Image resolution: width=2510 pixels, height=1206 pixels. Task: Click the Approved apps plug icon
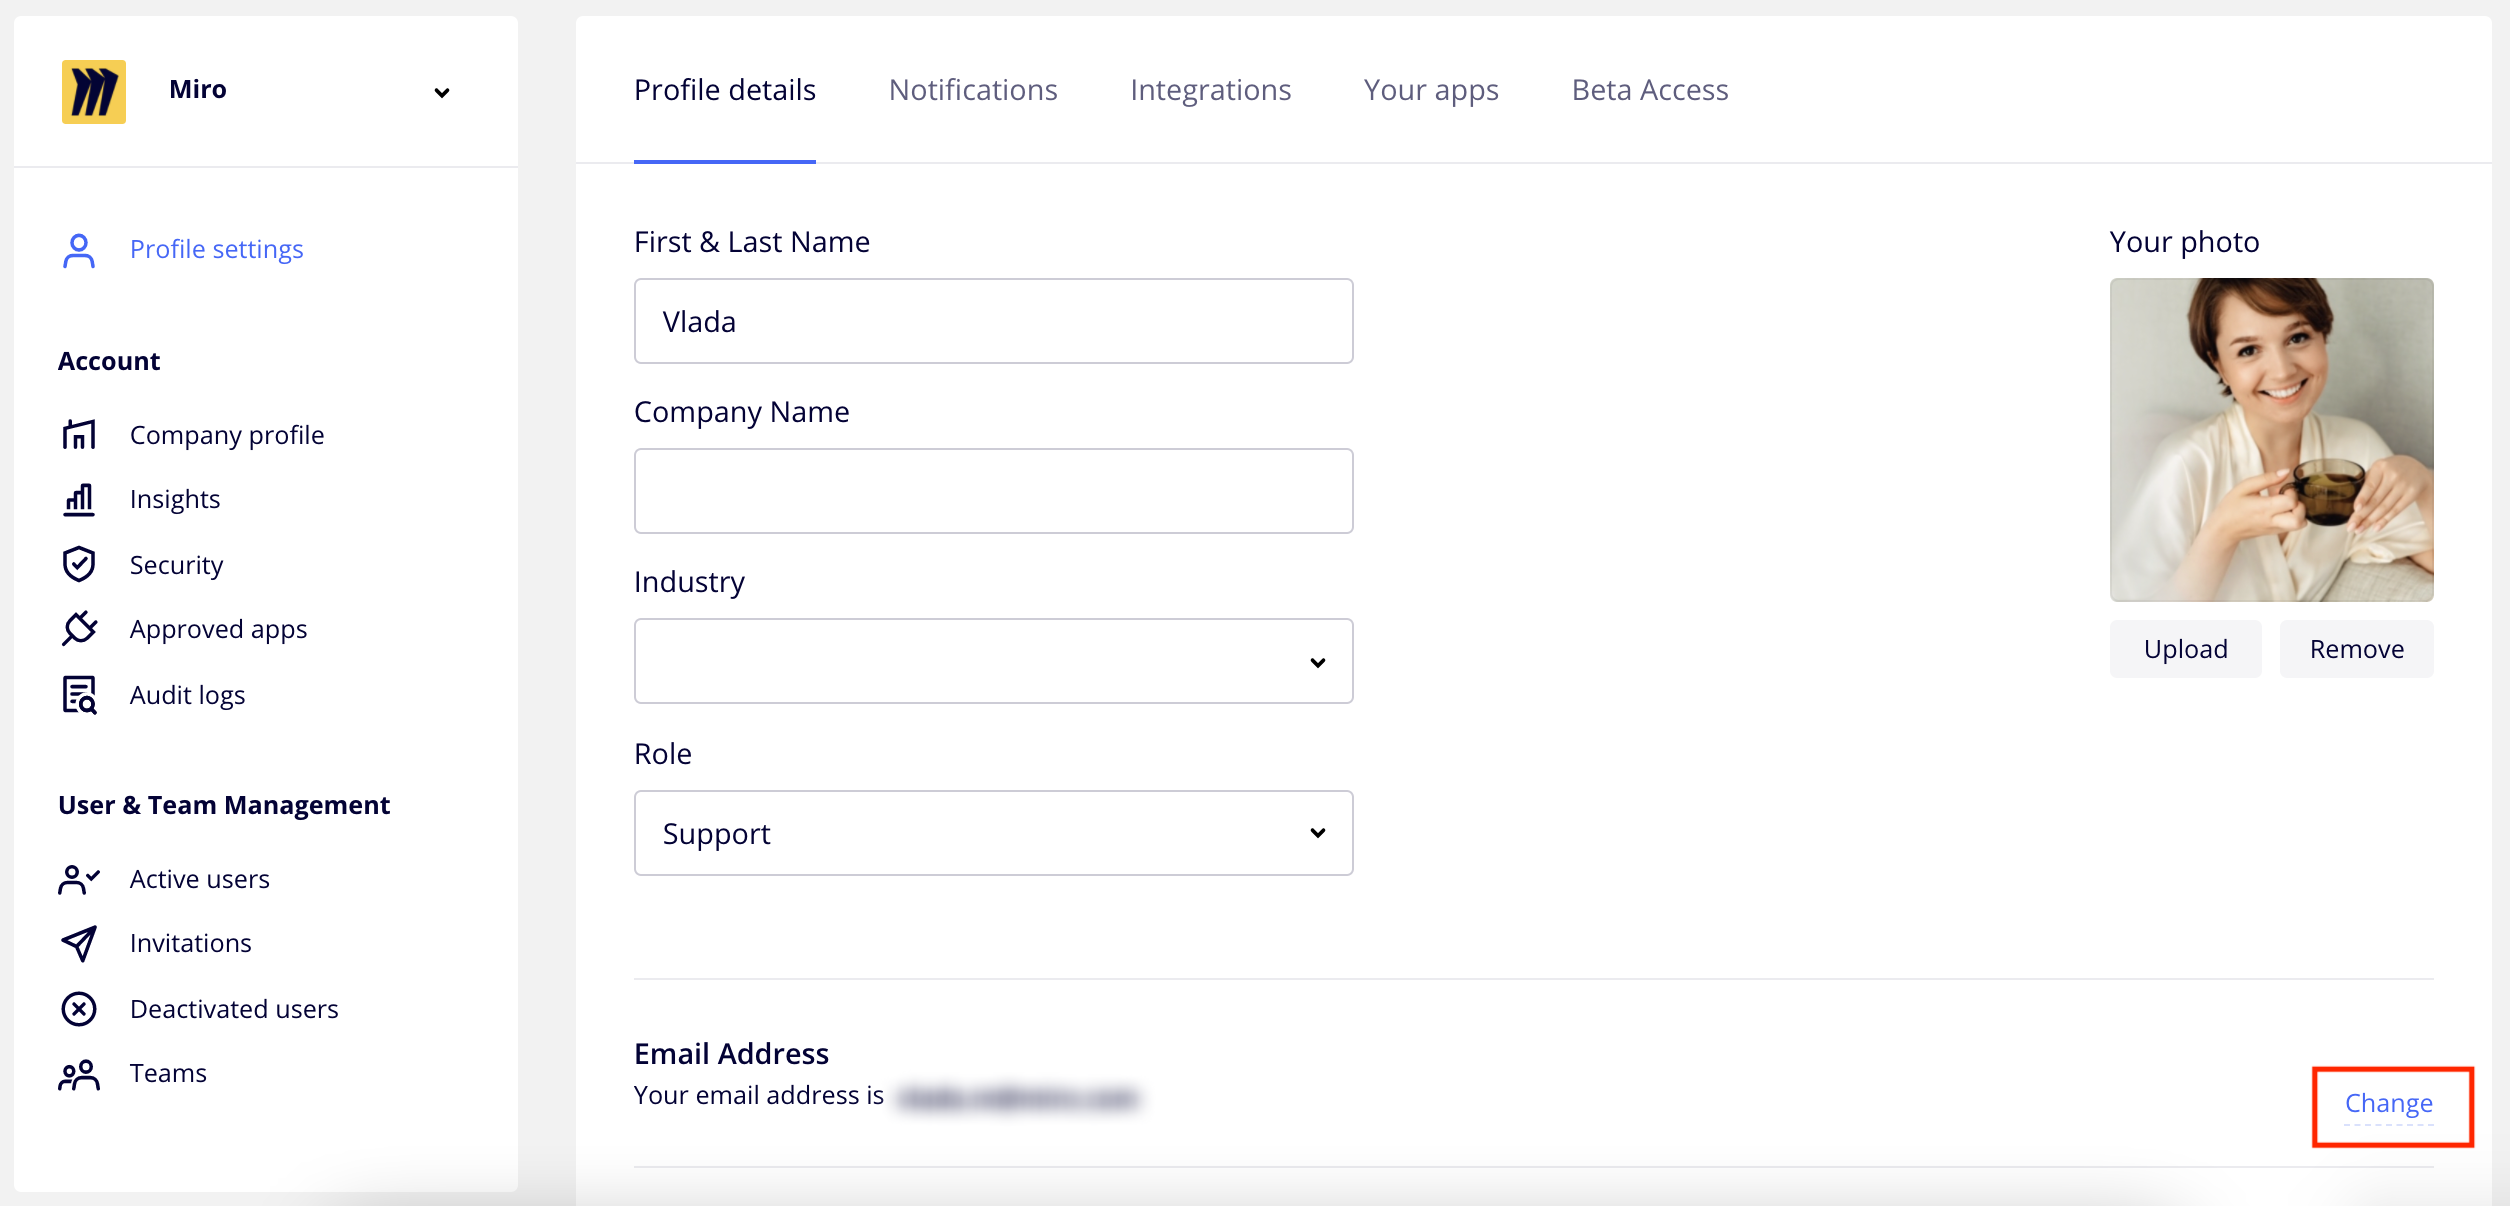click(x=79, y=629)
